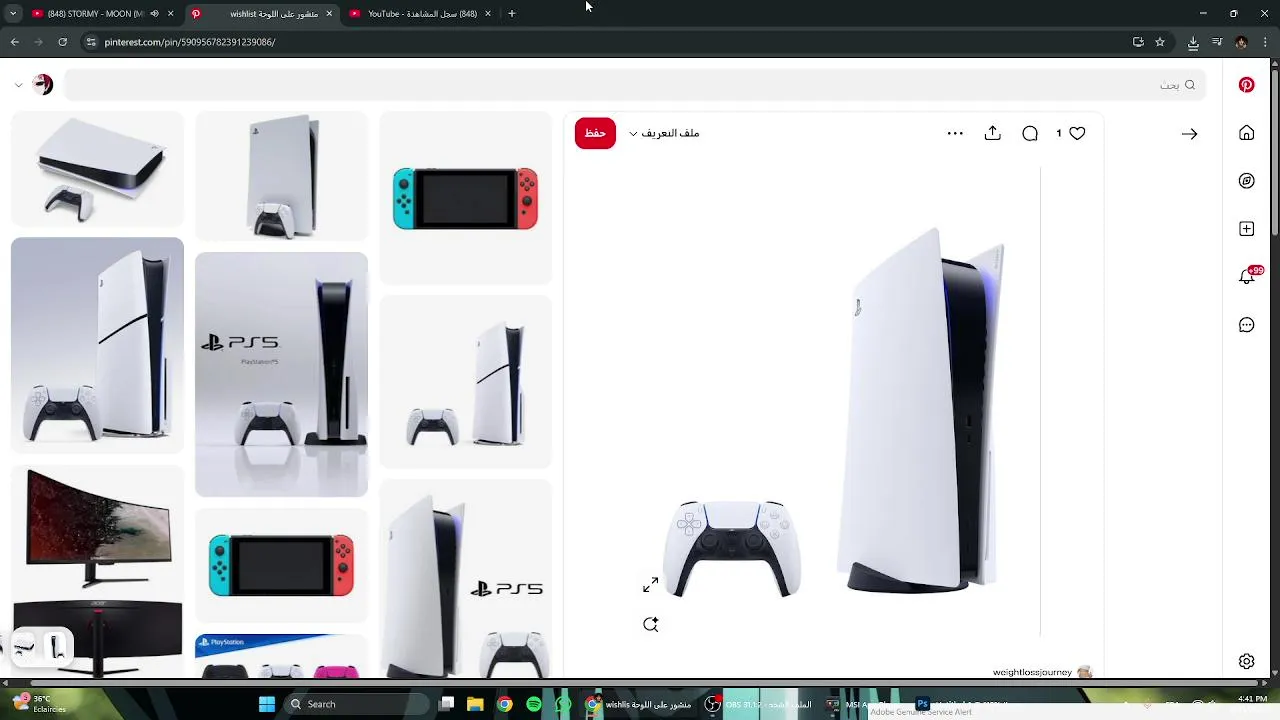The height and width of the screenshot is (720, 1280).
Task: Open notifications bell with 99+ badge
Action: coord(1248,276)
